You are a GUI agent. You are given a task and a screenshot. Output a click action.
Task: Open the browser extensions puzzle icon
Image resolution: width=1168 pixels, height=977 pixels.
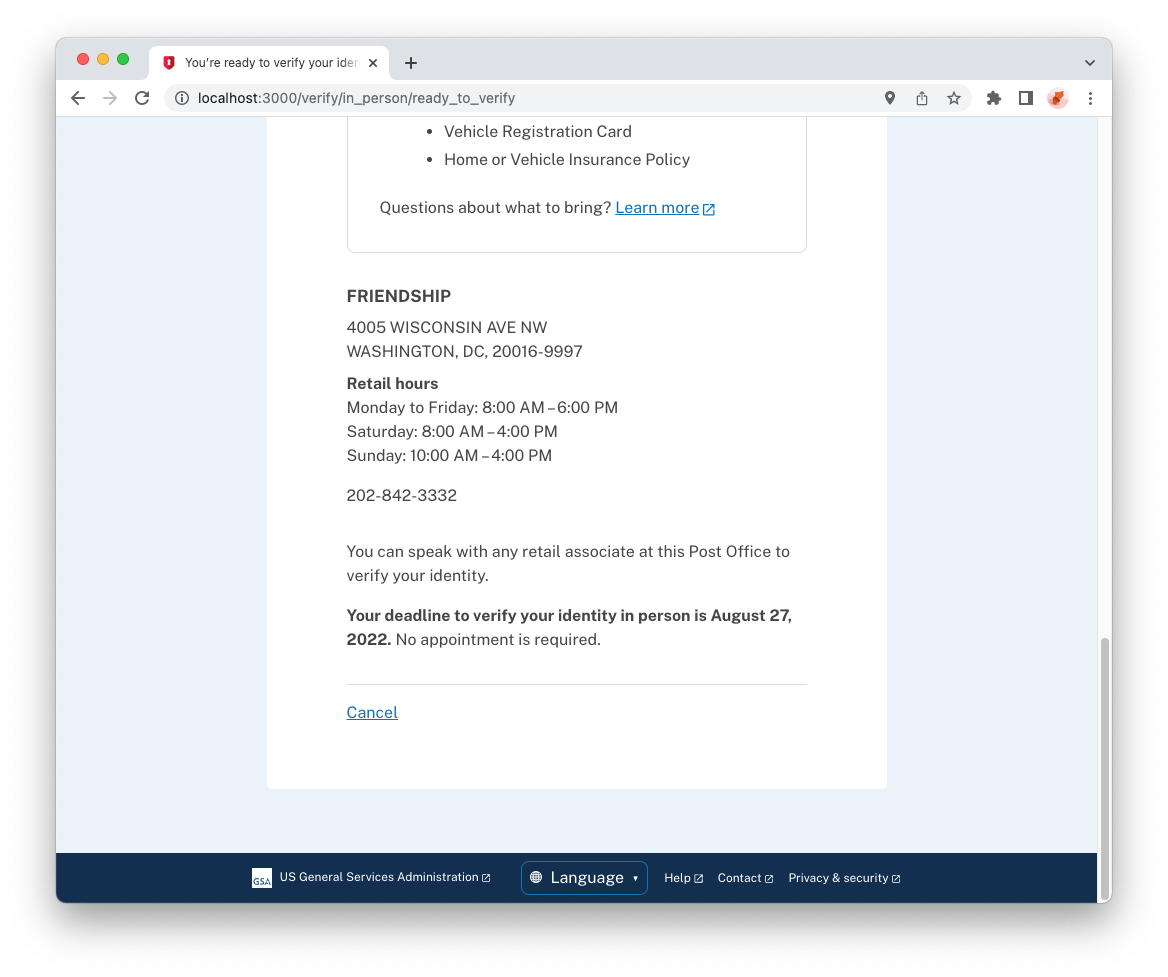click(994, 98)
